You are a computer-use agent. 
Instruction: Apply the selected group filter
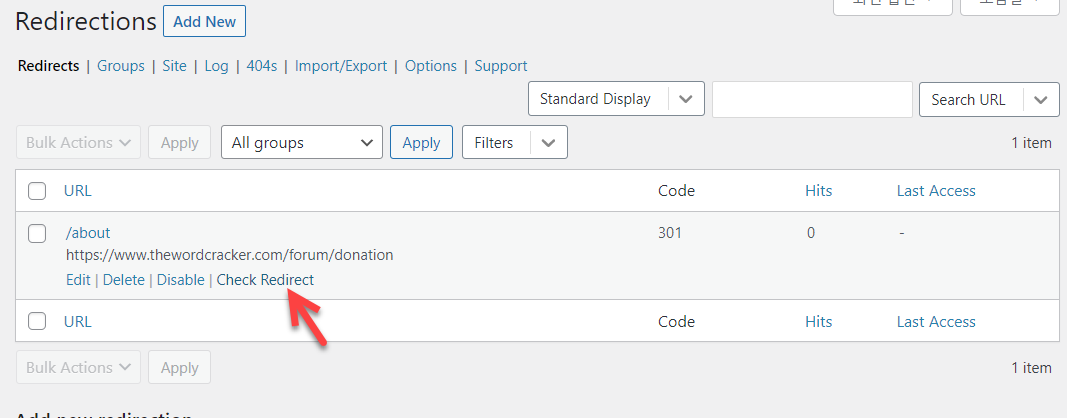coord(421,143)
